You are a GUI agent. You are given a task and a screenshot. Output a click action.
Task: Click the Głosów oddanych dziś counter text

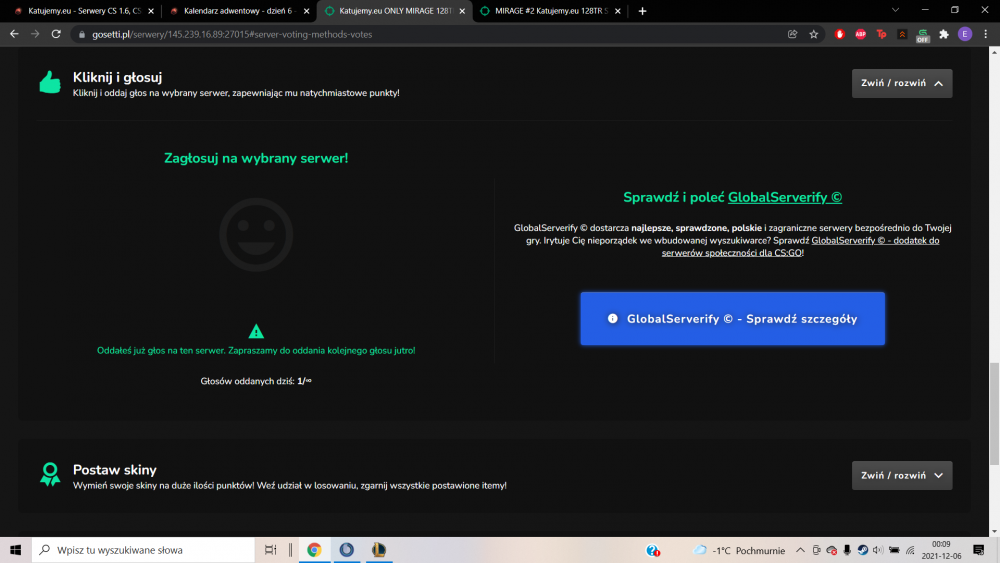tap(256, 381)
